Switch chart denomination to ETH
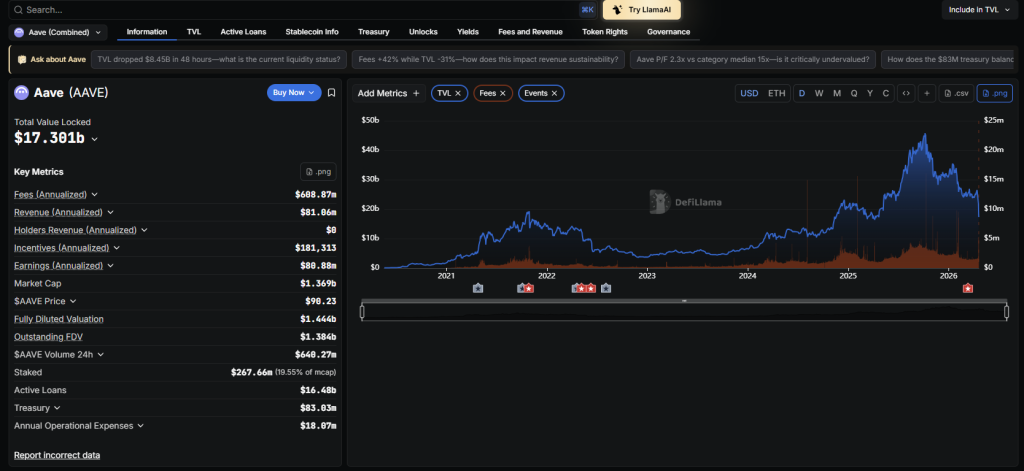The height and width of the screenshot is (471, 1024). (x=776, y=93)
